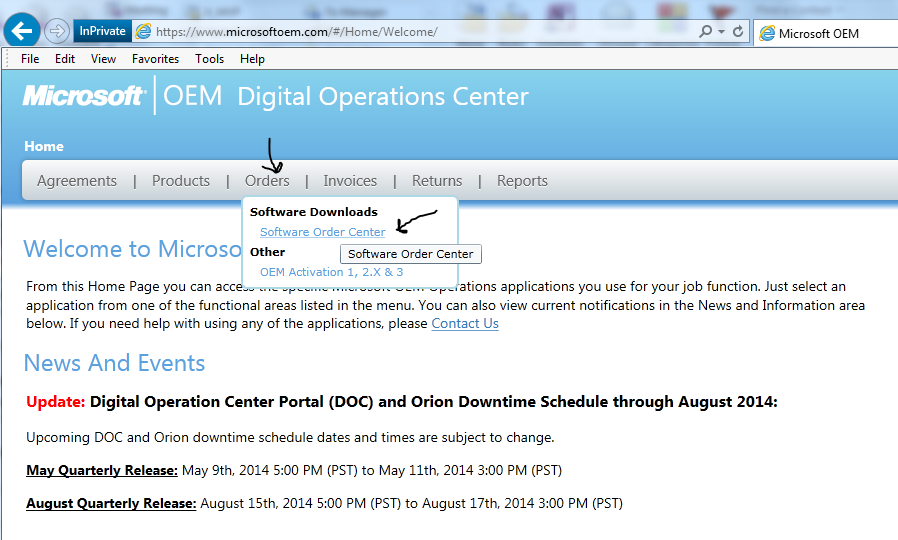Open the Products navigation item
This screenshot has height=540, width=898.
click(x=180, y=181)
